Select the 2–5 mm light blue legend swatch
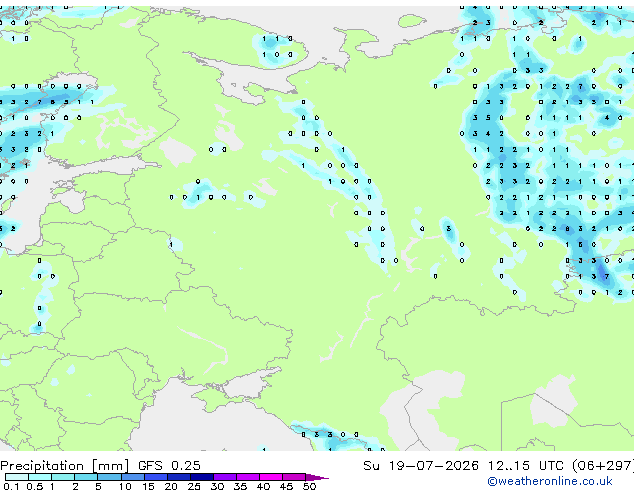 click(x=86, y=477)
